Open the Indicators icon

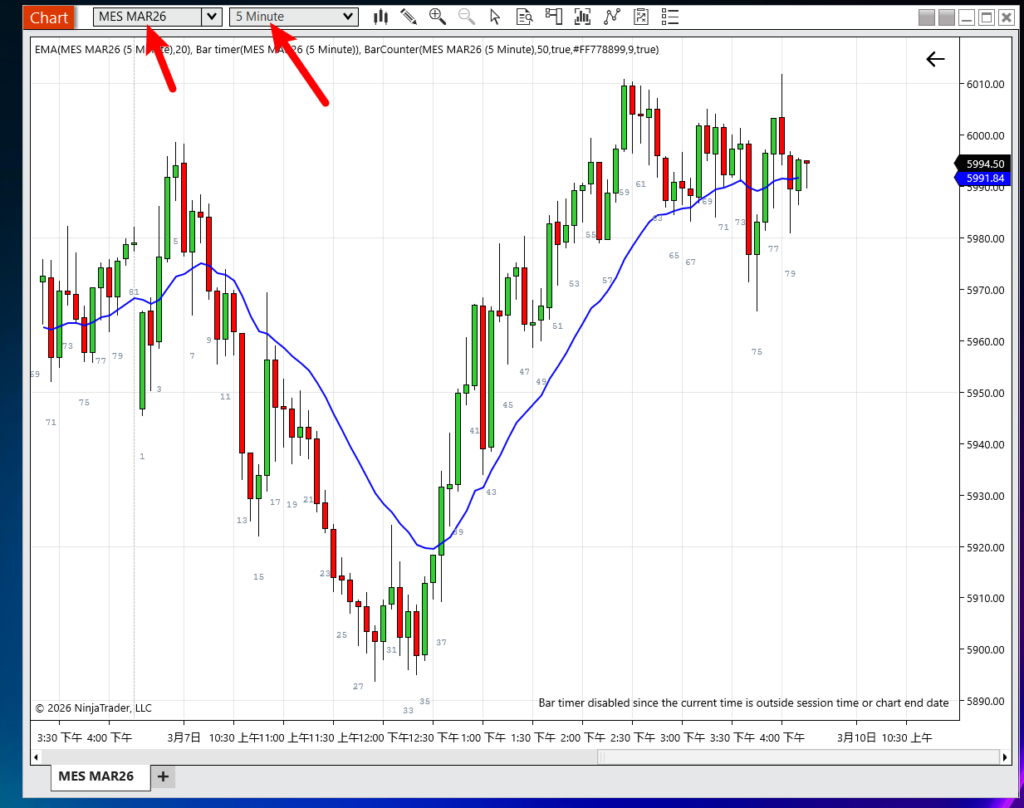point(612,17)
